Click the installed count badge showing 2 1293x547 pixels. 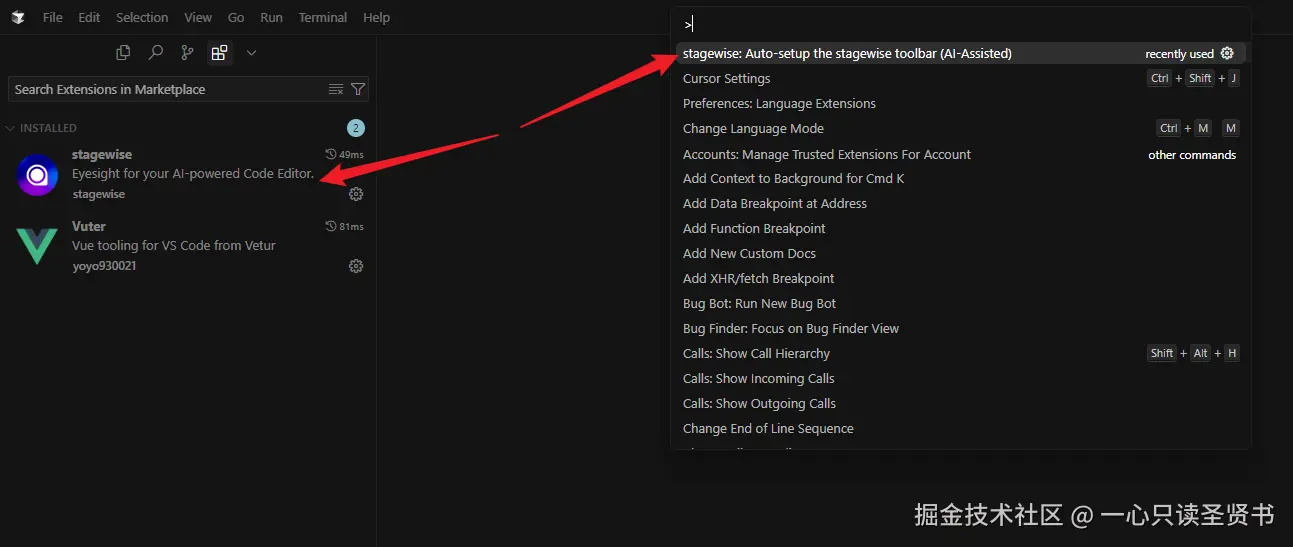coord(356,128)
